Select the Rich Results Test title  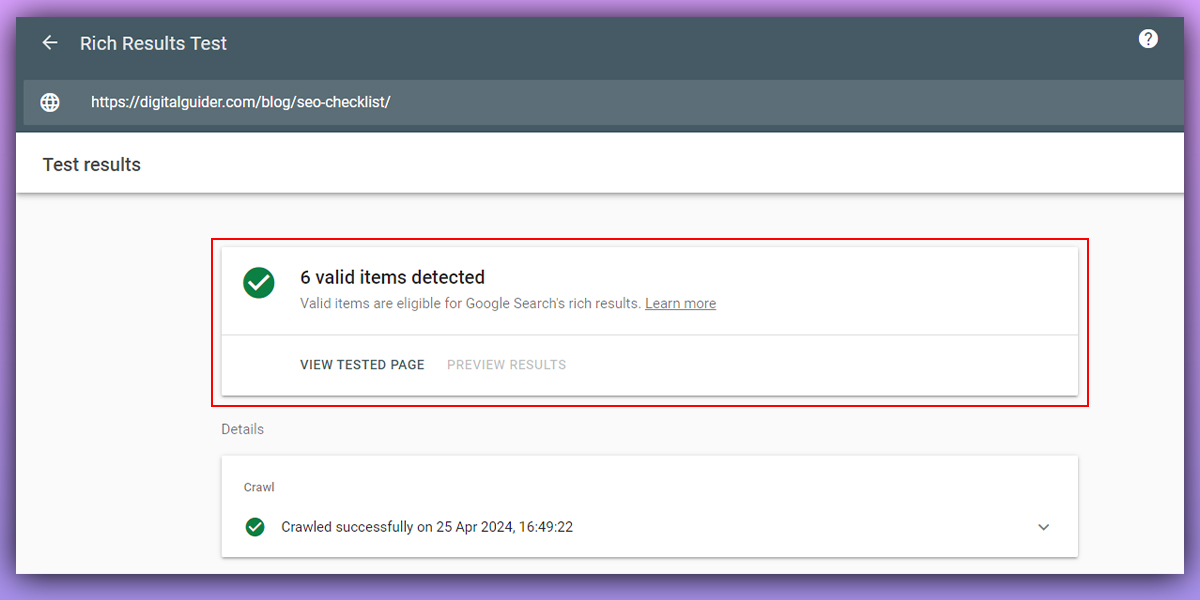[x=153, y=43]
